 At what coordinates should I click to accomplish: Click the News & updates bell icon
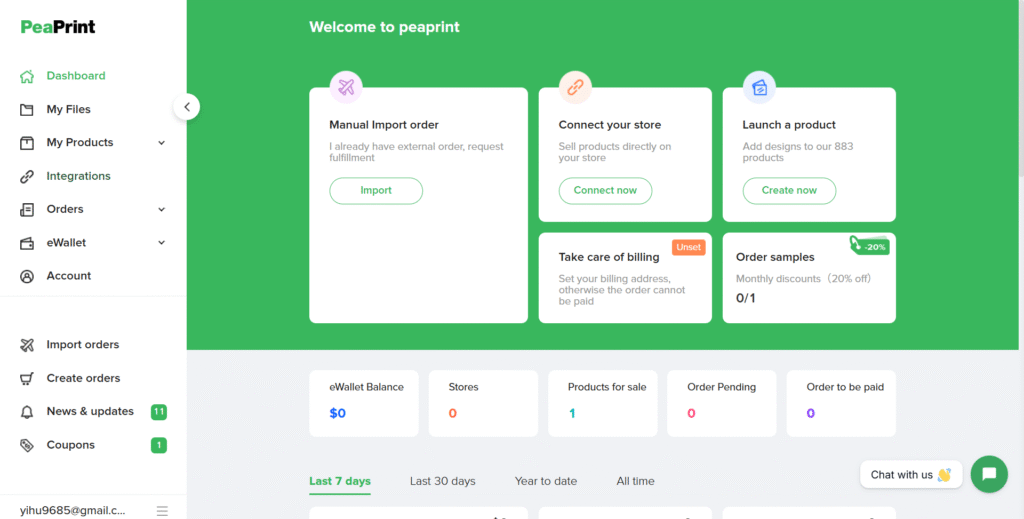[27, 412]
